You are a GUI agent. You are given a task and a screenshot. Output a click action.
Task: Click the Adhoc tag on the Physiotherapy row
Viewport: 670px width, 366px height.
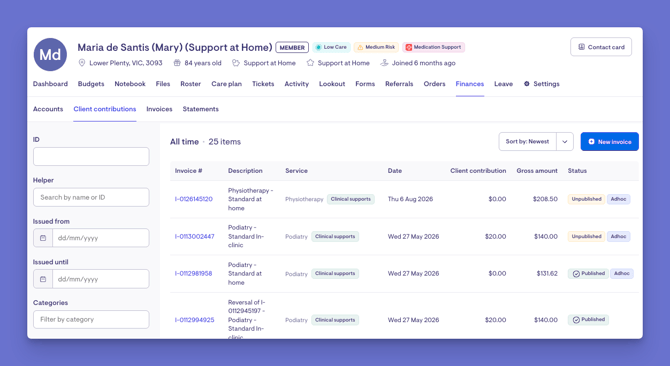tap(618, 199)
